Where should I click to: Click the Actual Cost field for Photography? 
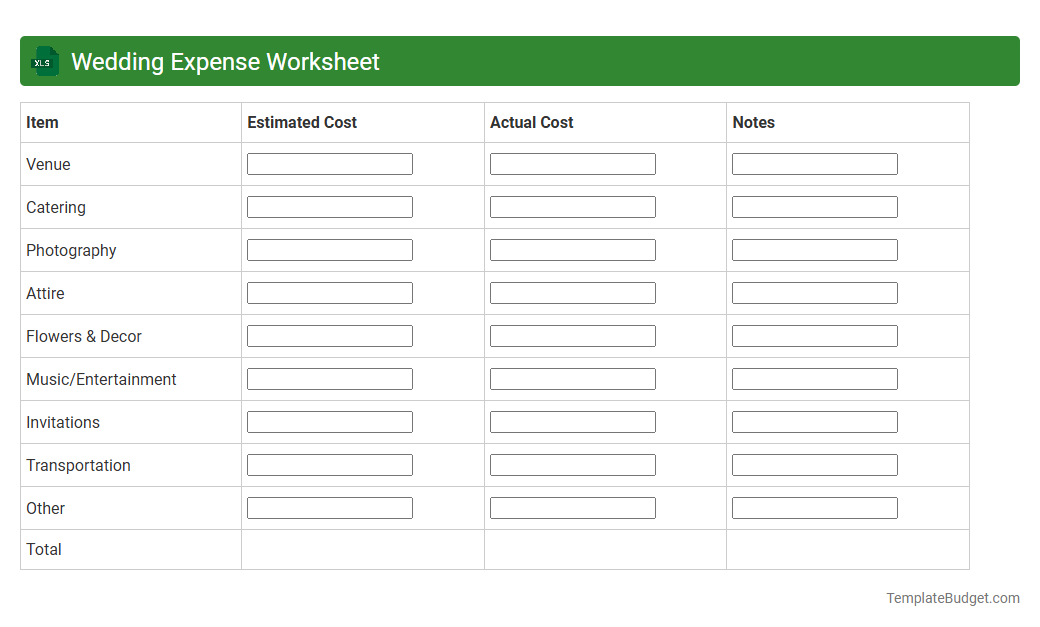572,249
